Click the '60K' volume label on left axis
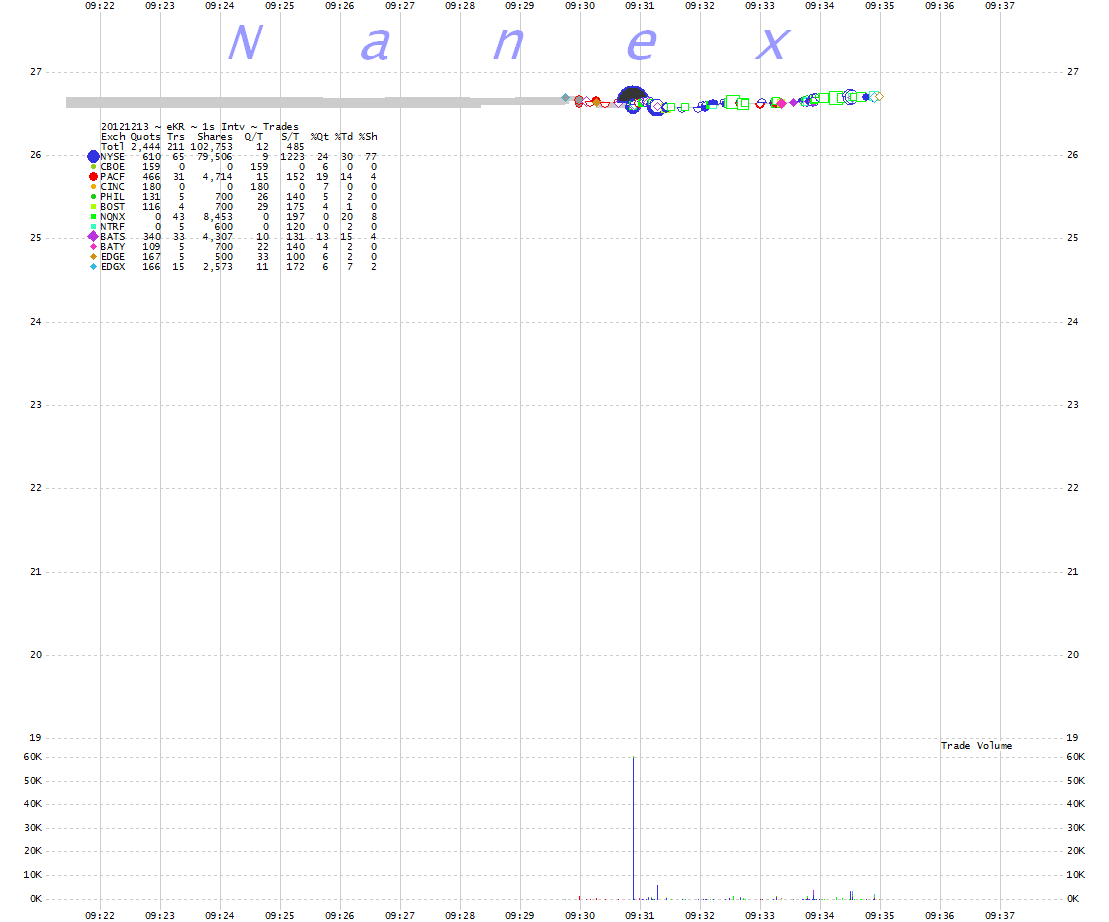Viewport: 1109px width, 922px height. point(33,757)
